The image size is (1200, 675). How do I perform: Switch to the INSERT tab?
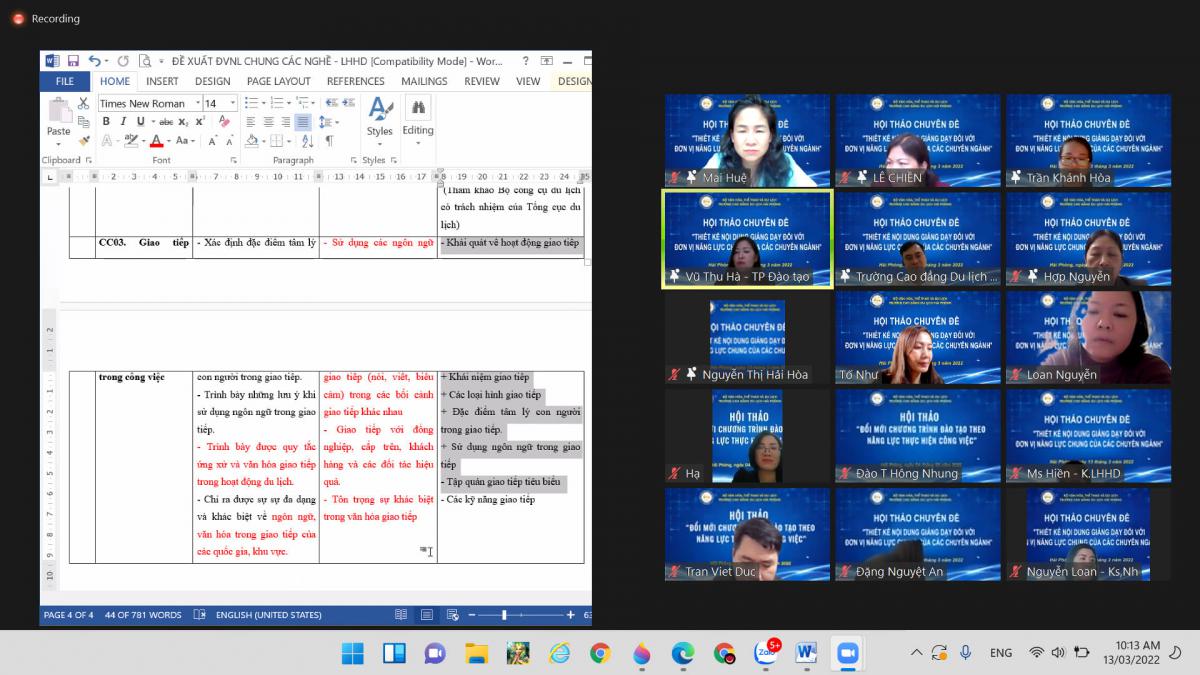click(x=162, y=81)
